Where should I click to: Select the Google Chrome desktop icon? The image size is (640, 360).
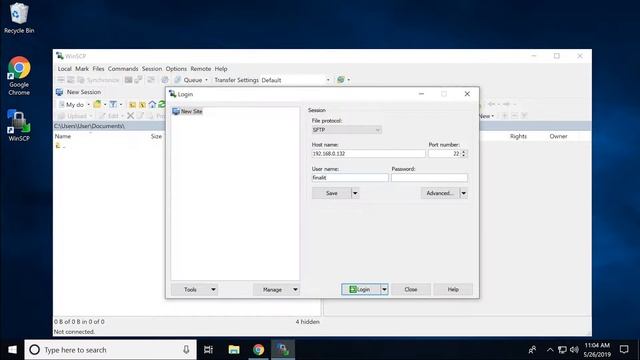coord(19,76)
